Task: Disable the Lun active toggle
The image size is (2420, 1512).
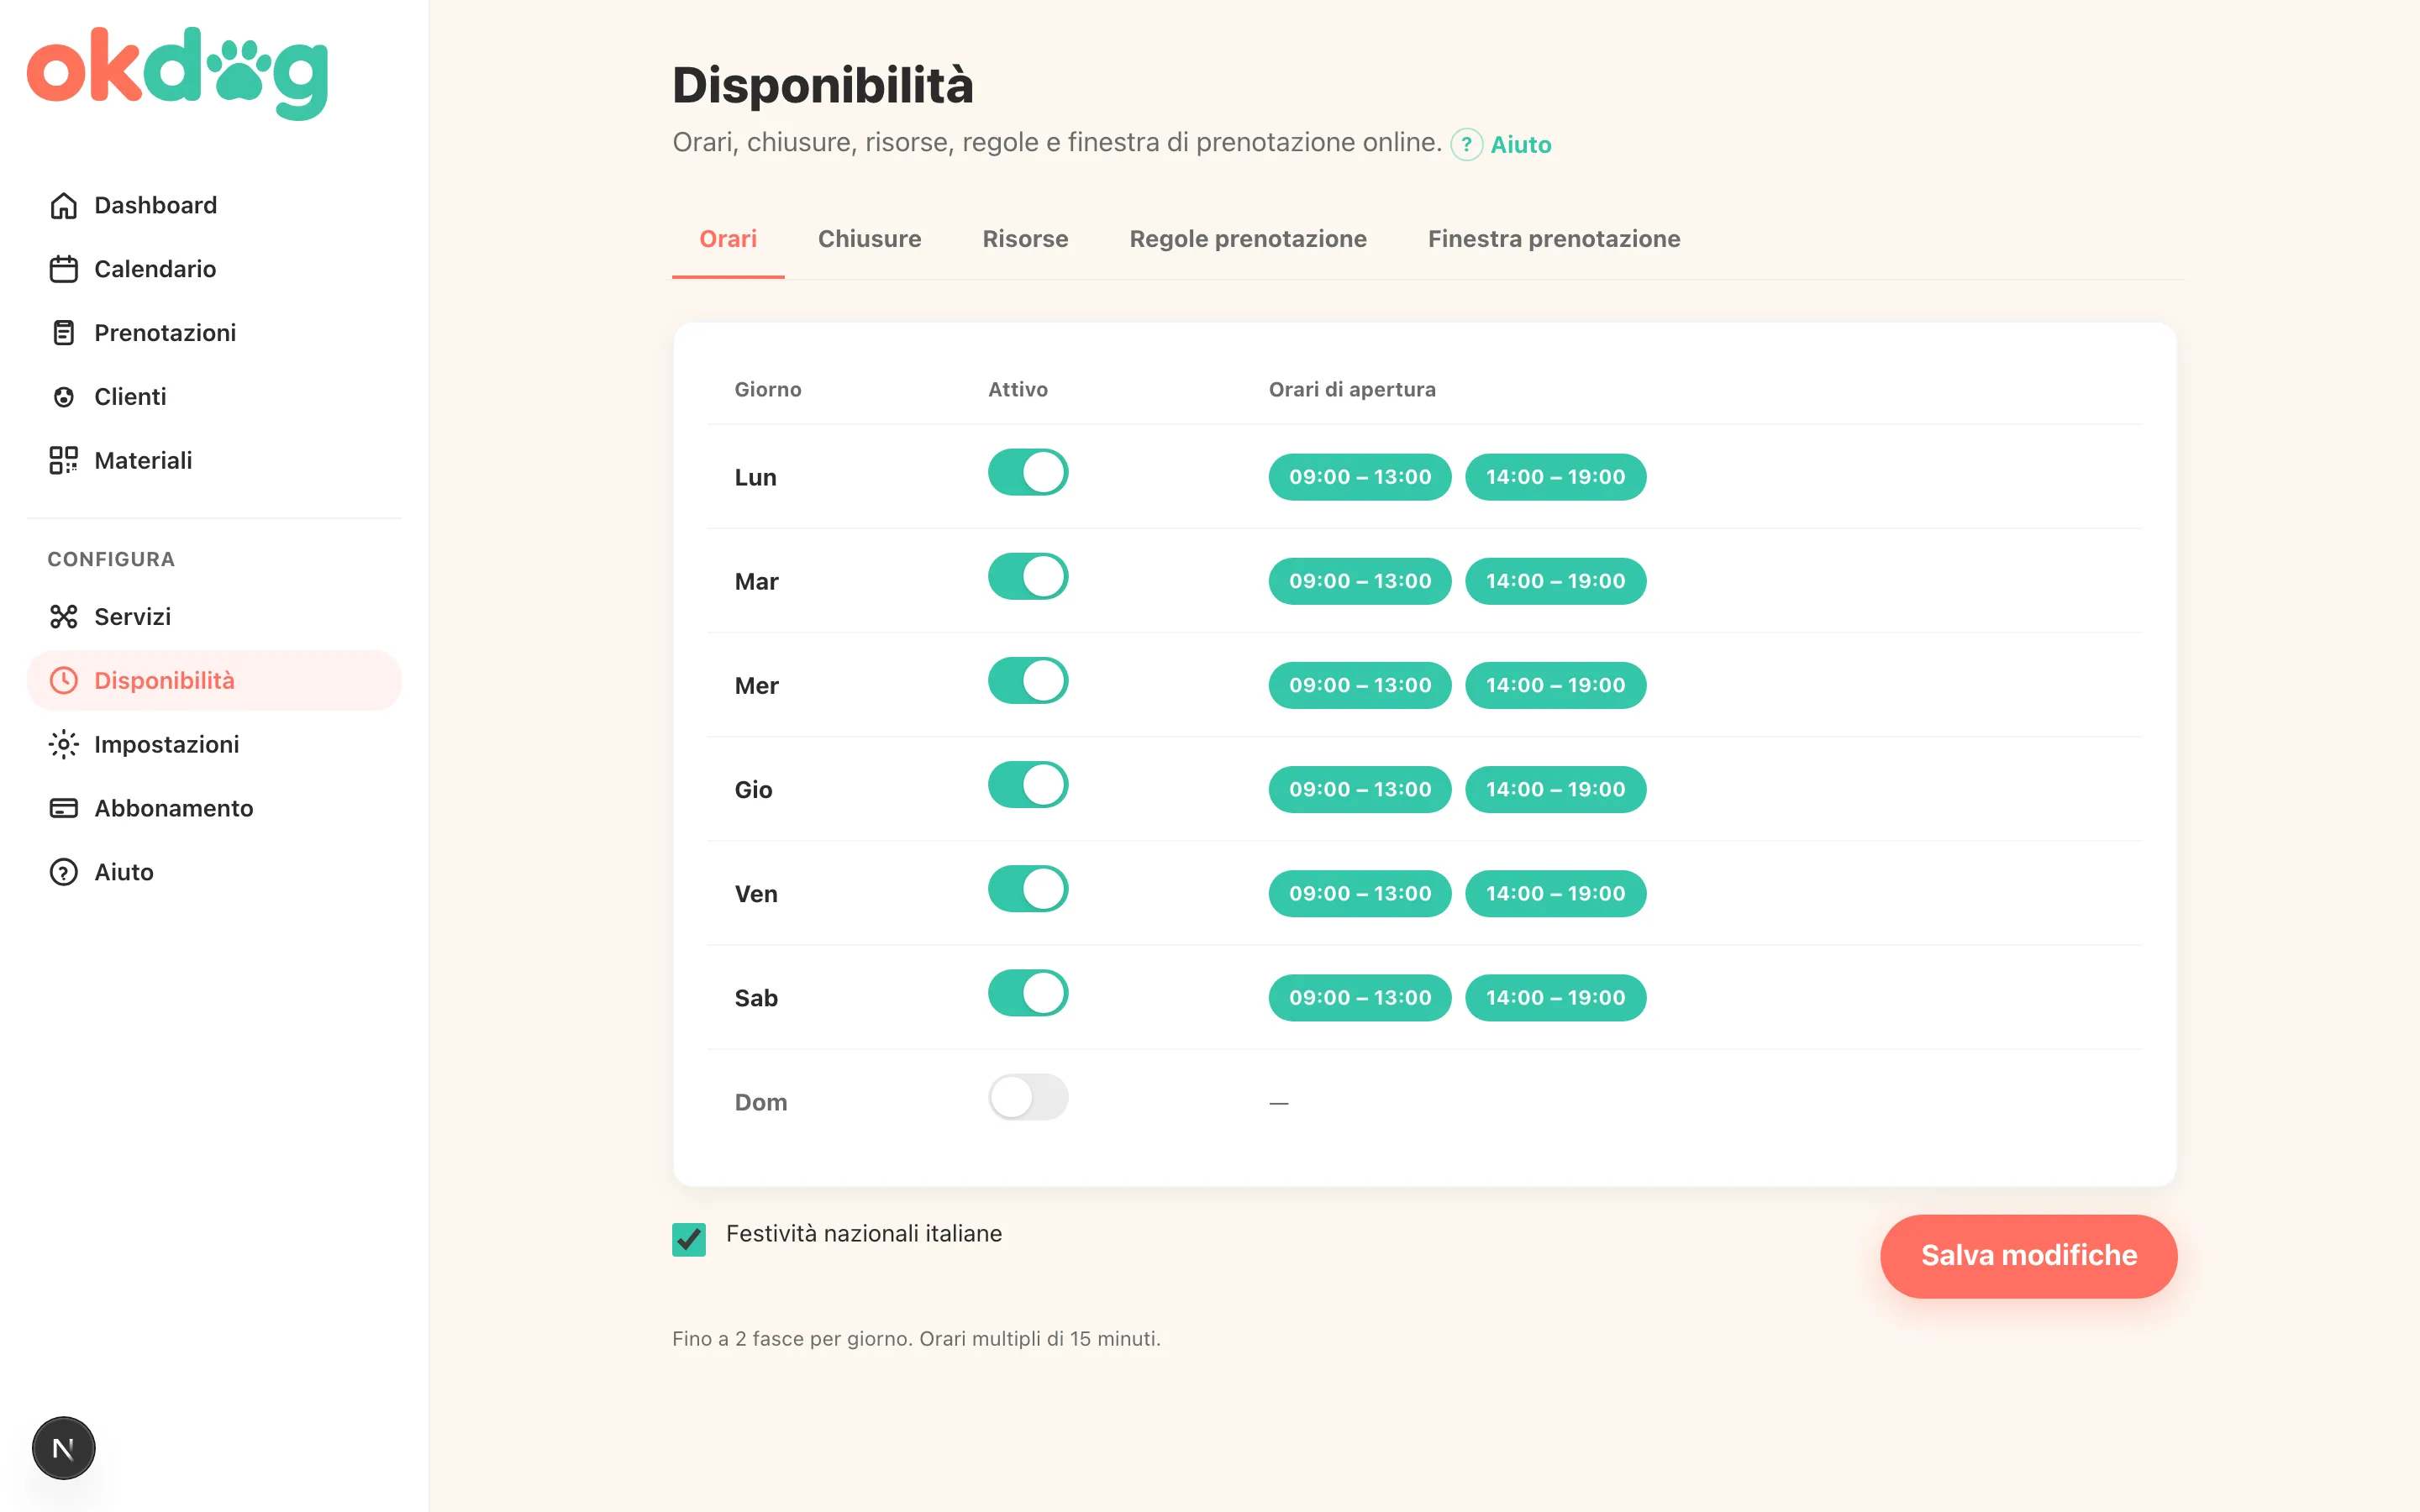Action: pyautogui.click(x=1028, y=472)
